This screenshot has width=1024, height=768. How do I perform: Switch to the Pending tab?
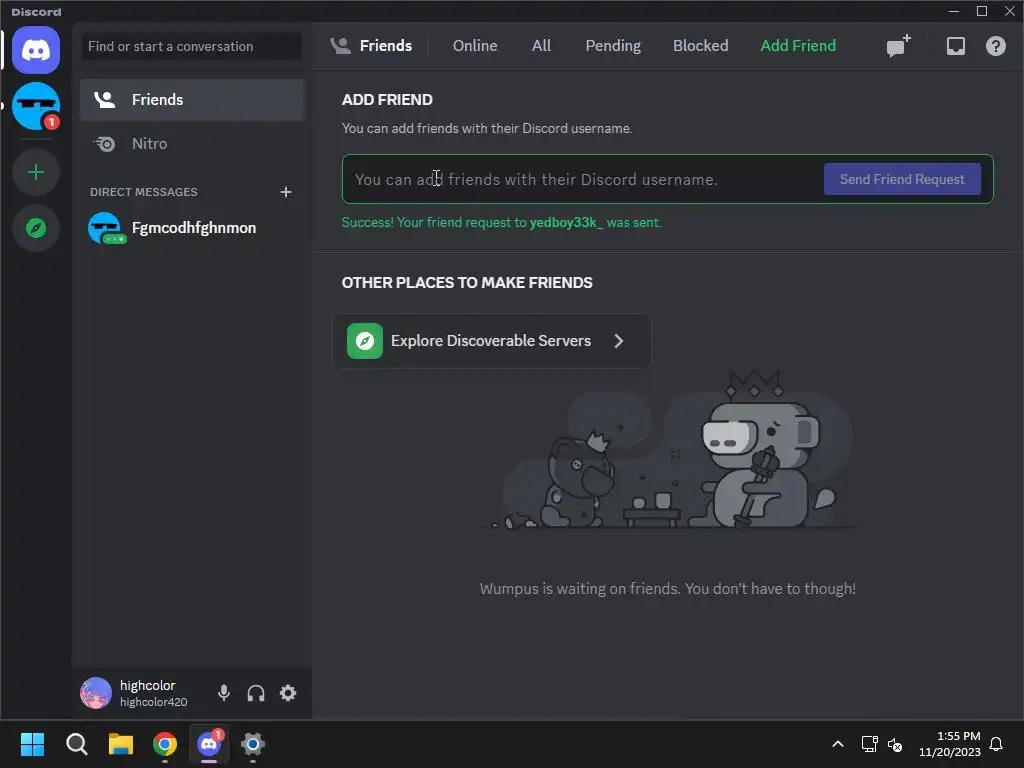pyautogui.click(x=613, y=46)
